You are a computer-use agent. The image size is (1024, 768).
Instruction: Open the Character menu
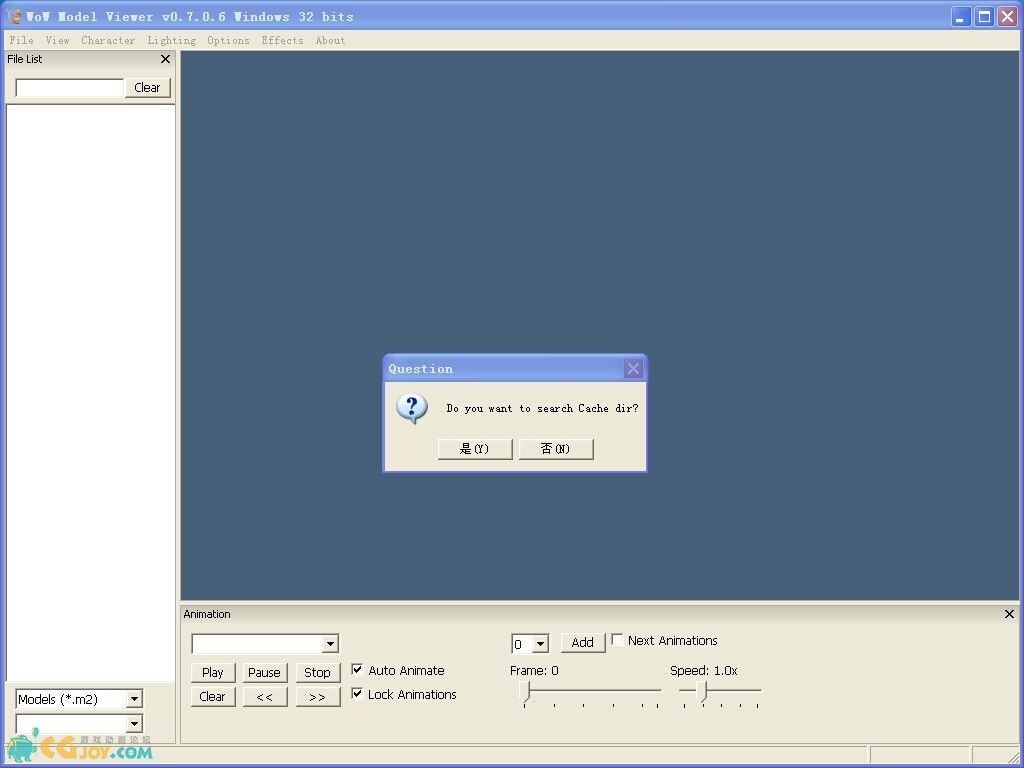[108, 40]
